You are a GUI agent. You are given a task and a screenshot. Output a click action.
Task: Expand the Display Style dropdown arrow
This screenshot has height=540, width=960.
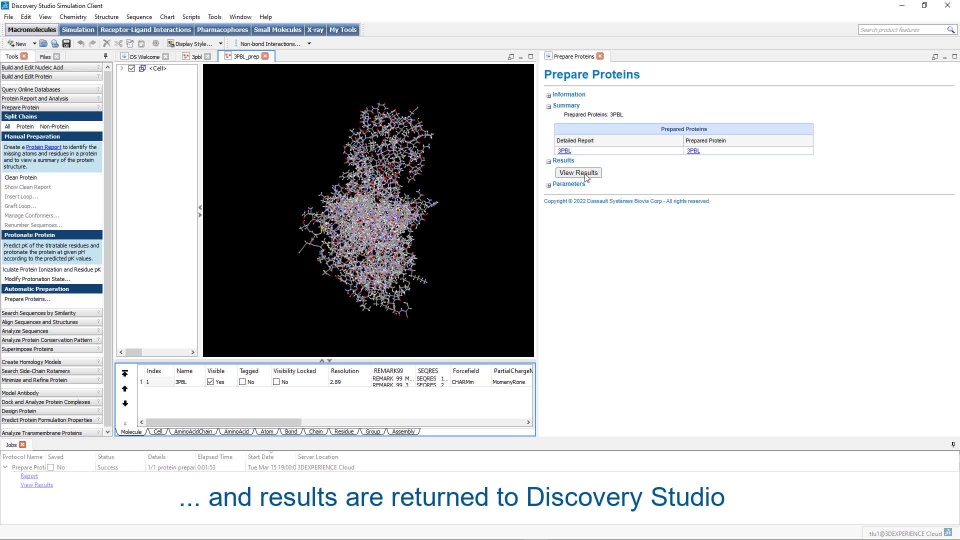coord(220,43)
